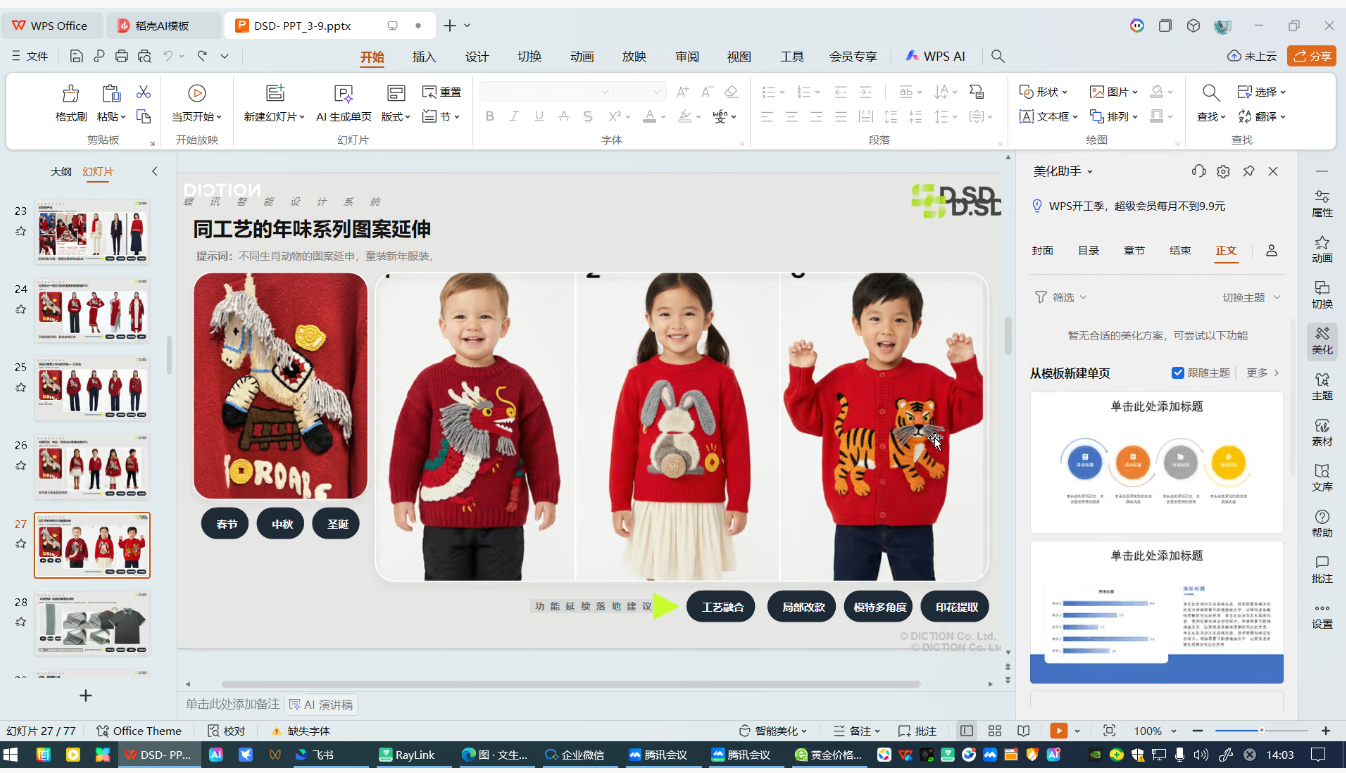The height and width of the screenshot is (773, 1346).
Task: Toggle normal view button in status bar
Action: pos(966,731)
